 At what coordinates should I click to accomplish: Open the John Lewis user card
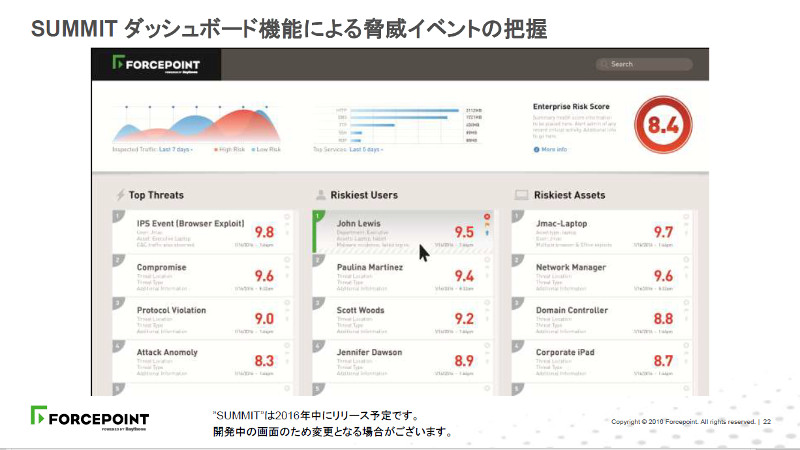[403, 232]
